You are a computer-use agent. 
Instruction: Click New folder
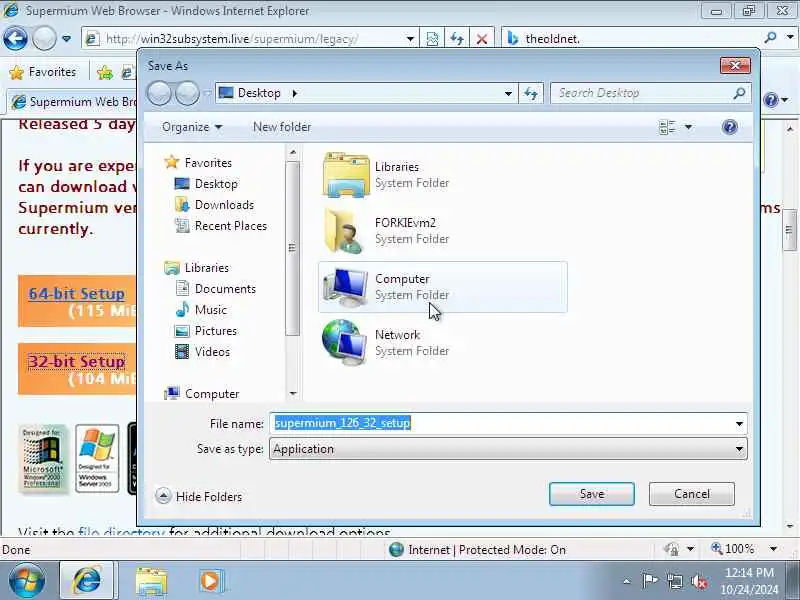(282, 127)
